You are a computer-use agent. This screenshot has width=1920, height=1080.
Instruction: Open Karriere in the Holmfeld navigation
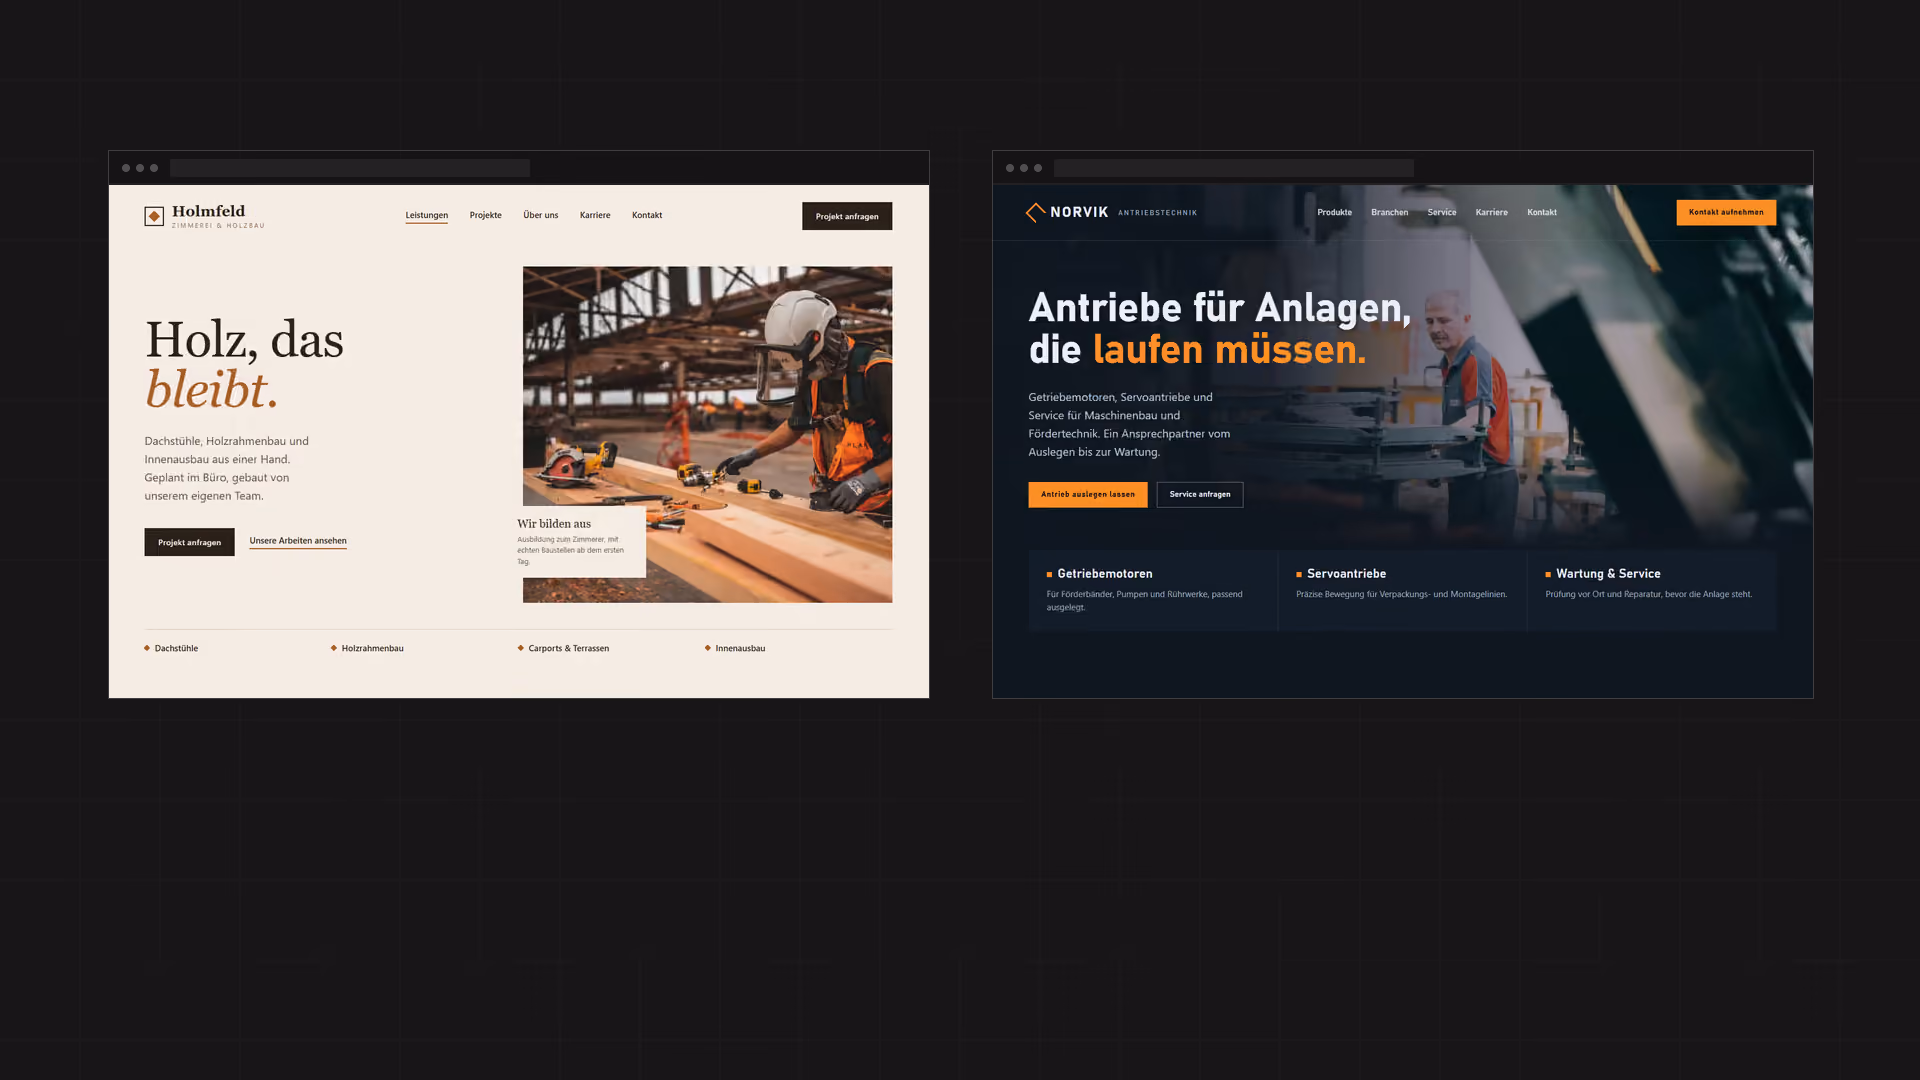(595, 215)
